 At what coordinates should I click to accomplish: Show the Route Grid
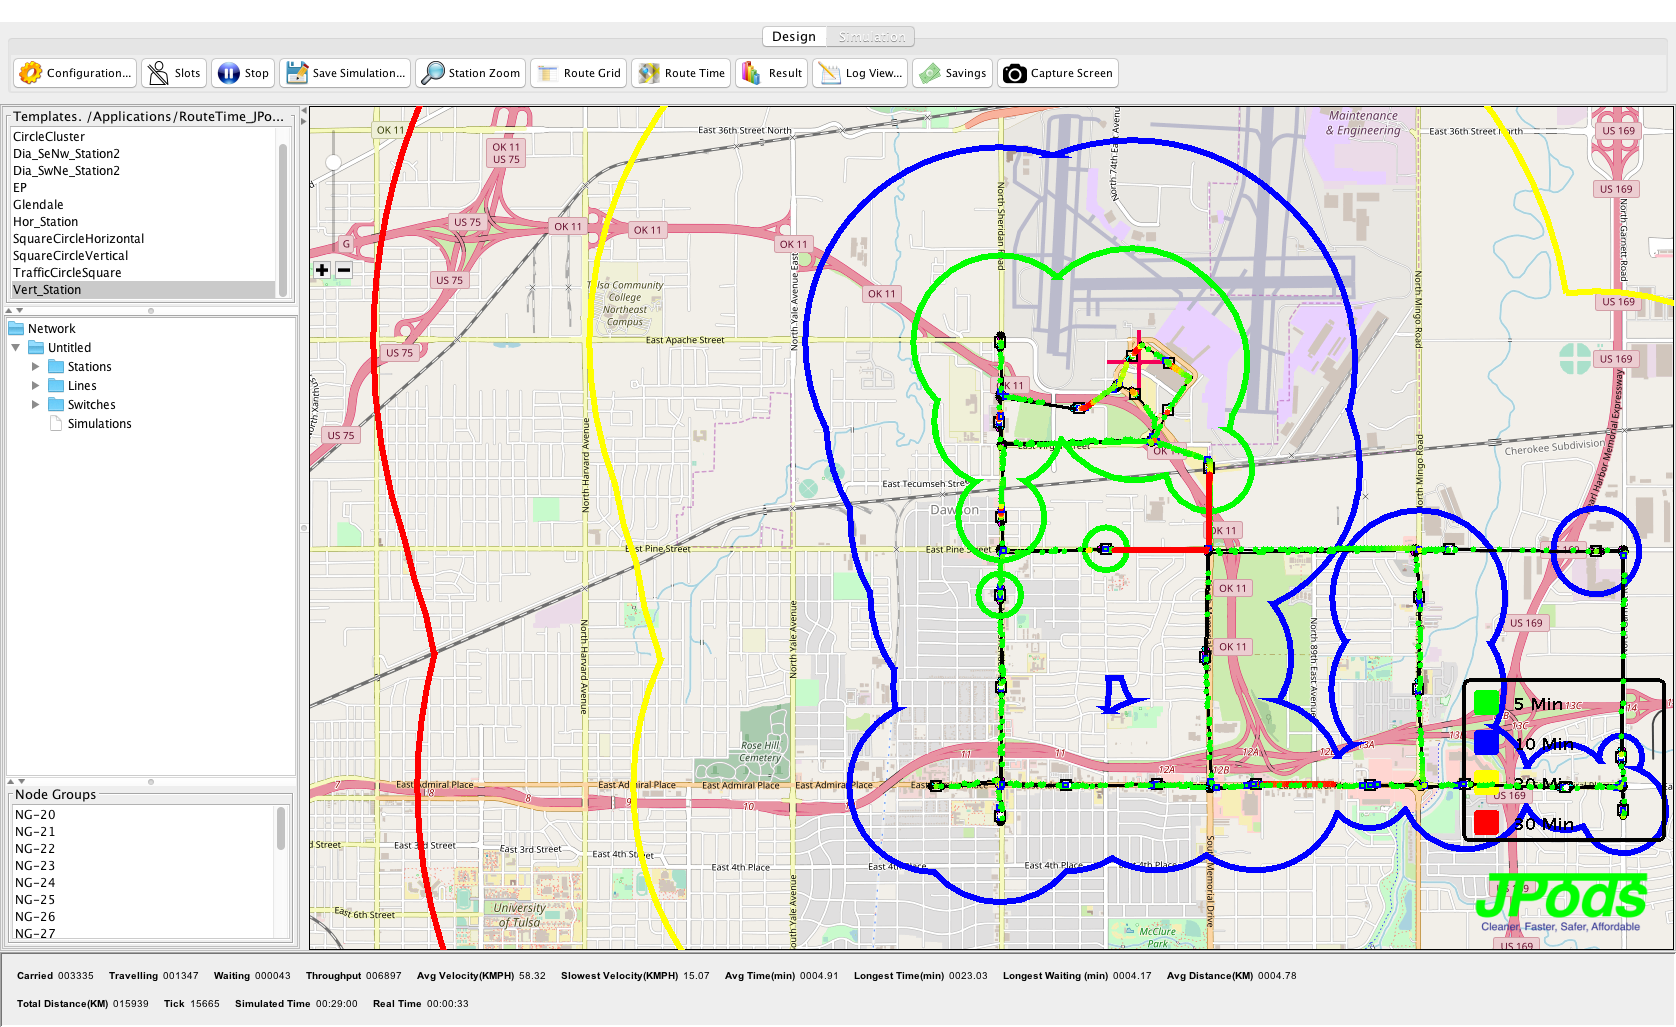[x=580, y=73]
